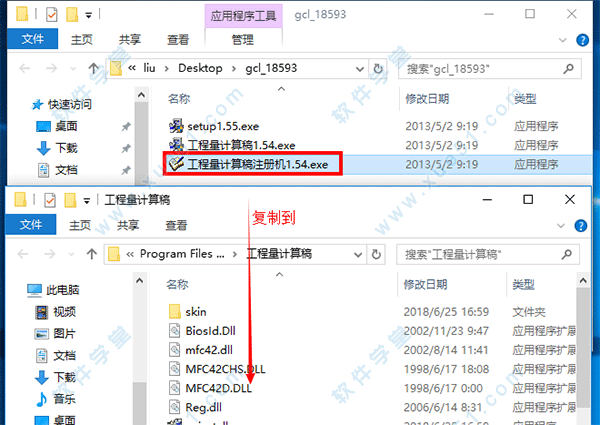Click up-arrow navigation in lower window

point(91,254)
